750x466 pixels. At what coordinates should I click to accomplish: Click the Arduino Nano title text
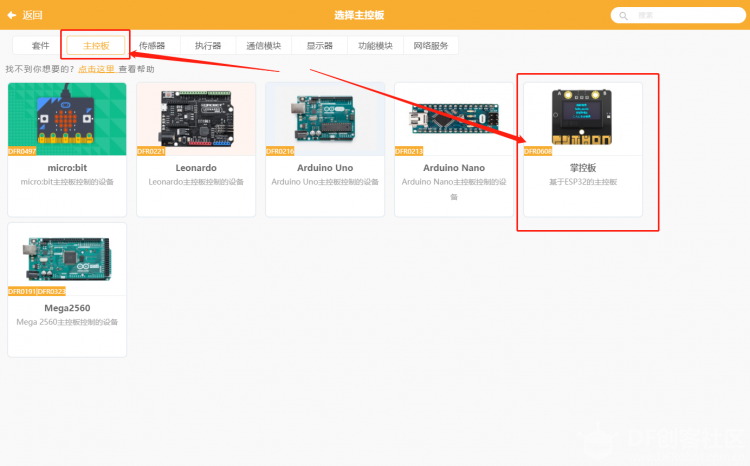[x=454, y=168]
